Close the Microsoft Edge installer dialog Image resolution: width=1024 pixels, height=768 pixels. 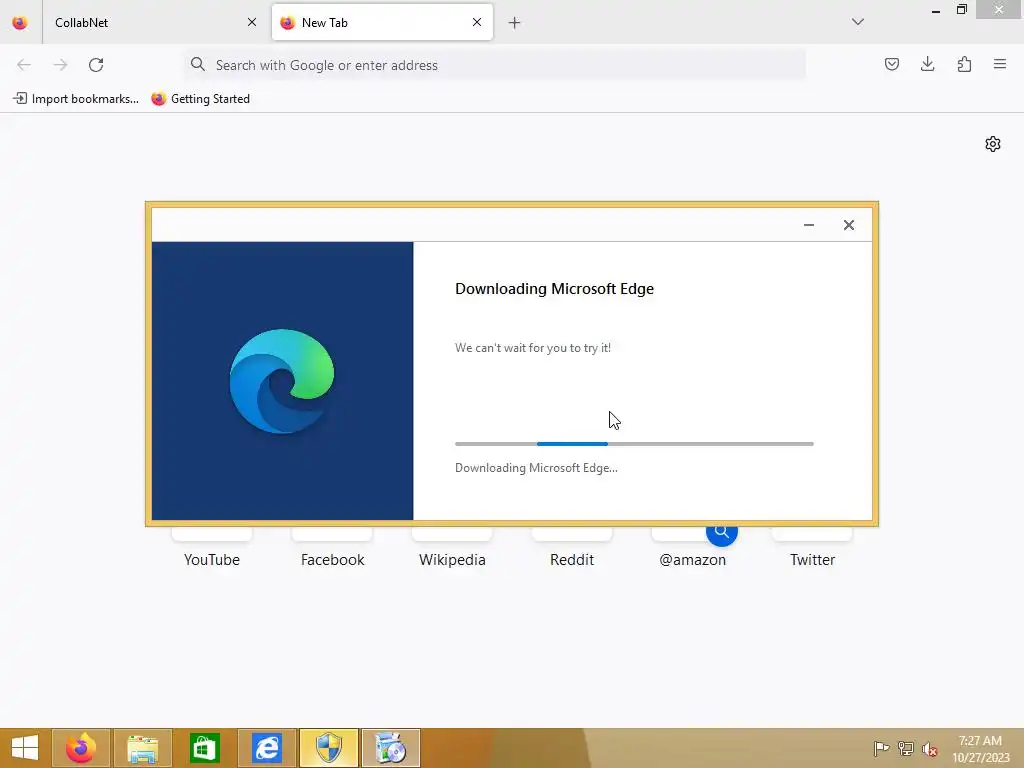(848, 225)
